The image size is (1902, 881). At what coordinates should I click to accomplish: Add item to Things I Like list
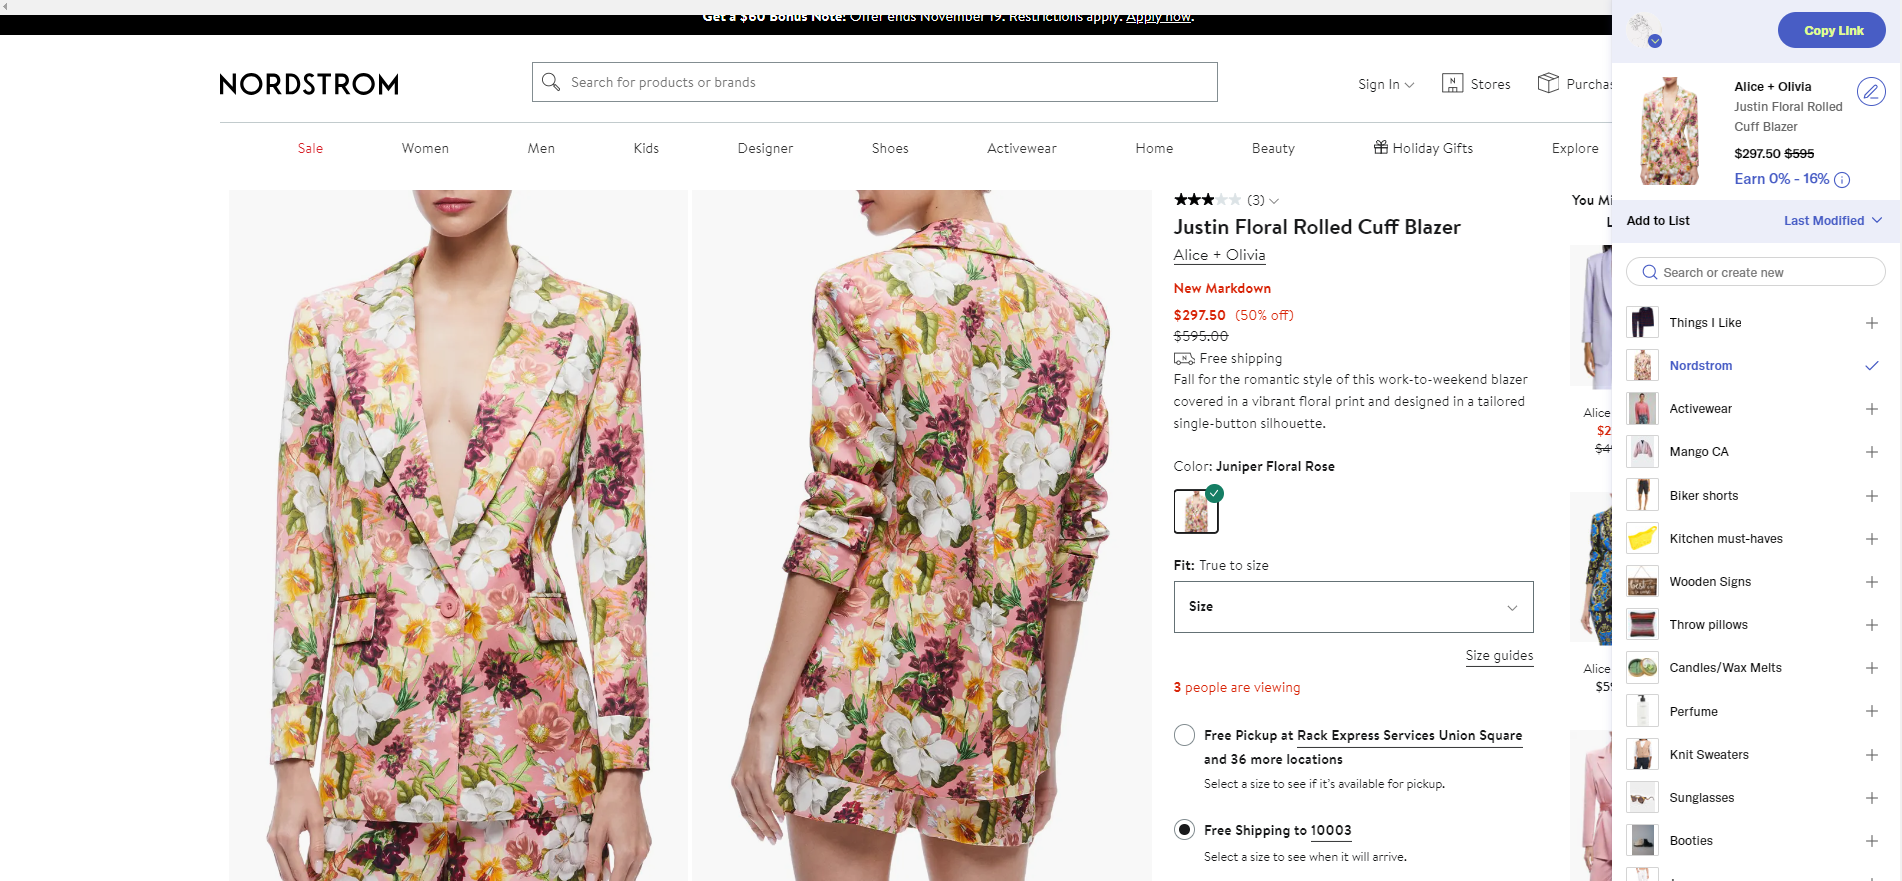point(1871,323)
